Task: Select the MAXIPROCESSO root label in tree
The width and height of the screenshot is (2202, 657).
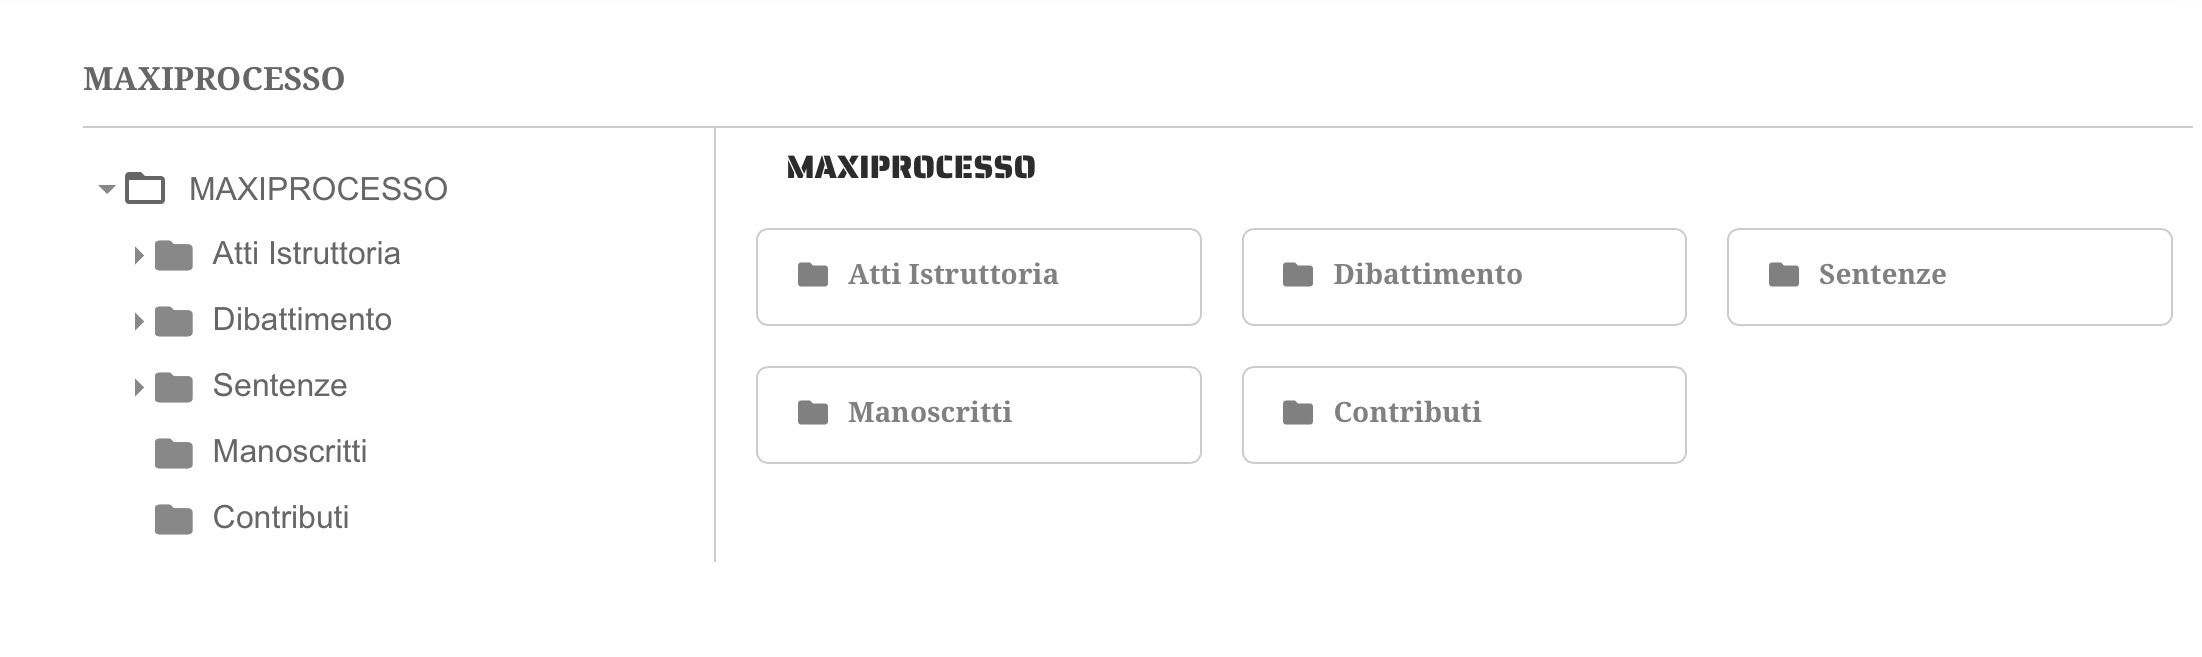Action: pos(318,189)
